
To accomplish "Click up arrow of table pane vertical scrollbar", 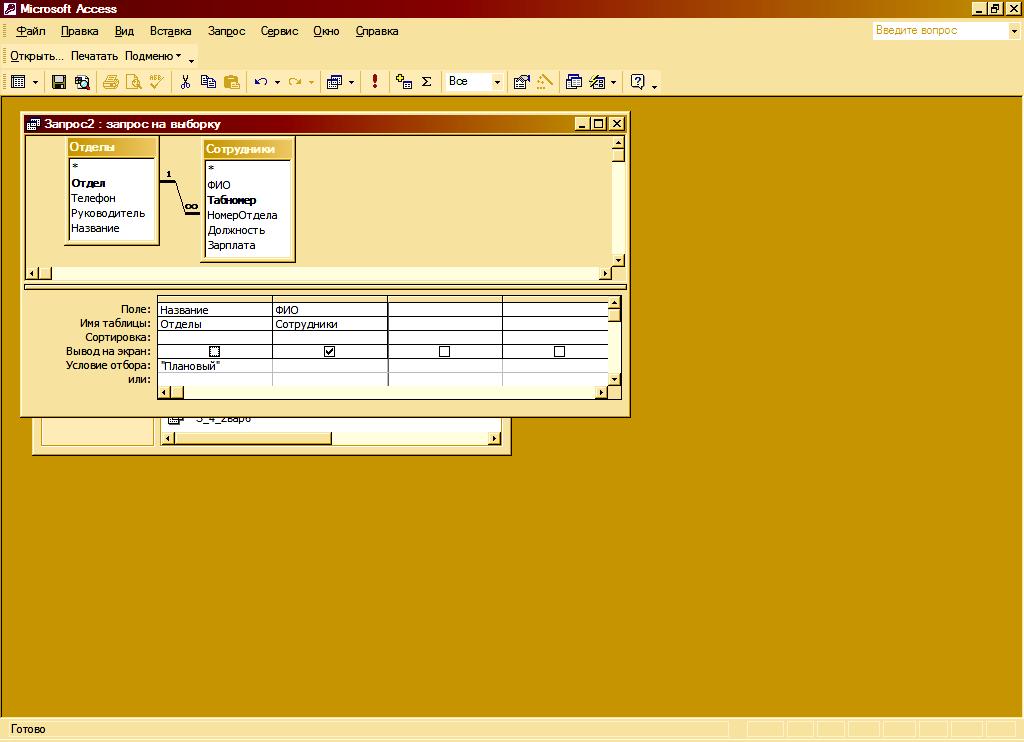I will point(618,142).
